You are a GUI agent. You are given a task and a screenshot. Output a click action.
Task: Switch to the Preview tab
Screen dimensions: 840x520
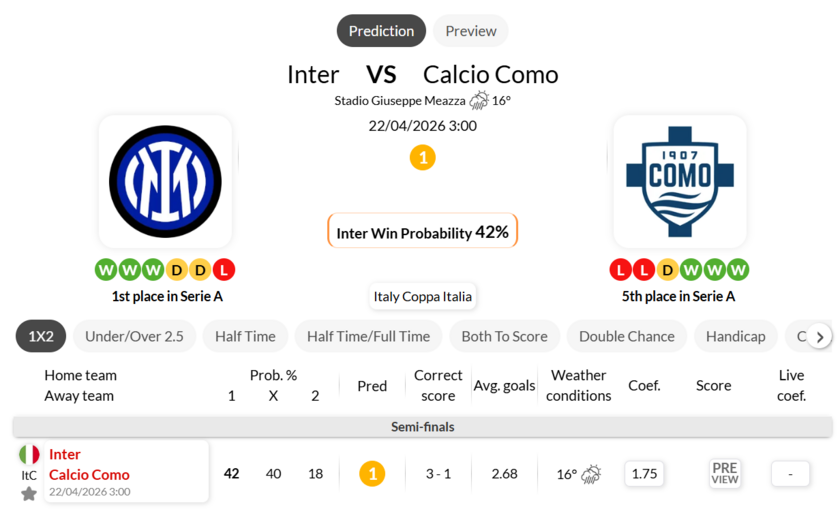(470, 31)
